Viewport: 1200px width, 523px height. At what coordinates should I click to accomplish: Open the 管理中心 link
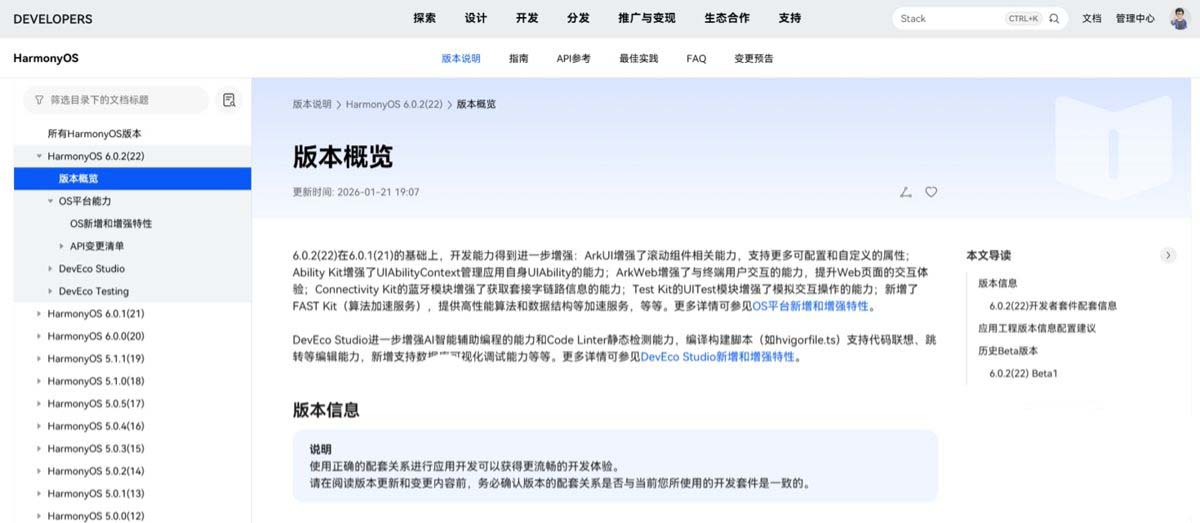(1135, 18)
